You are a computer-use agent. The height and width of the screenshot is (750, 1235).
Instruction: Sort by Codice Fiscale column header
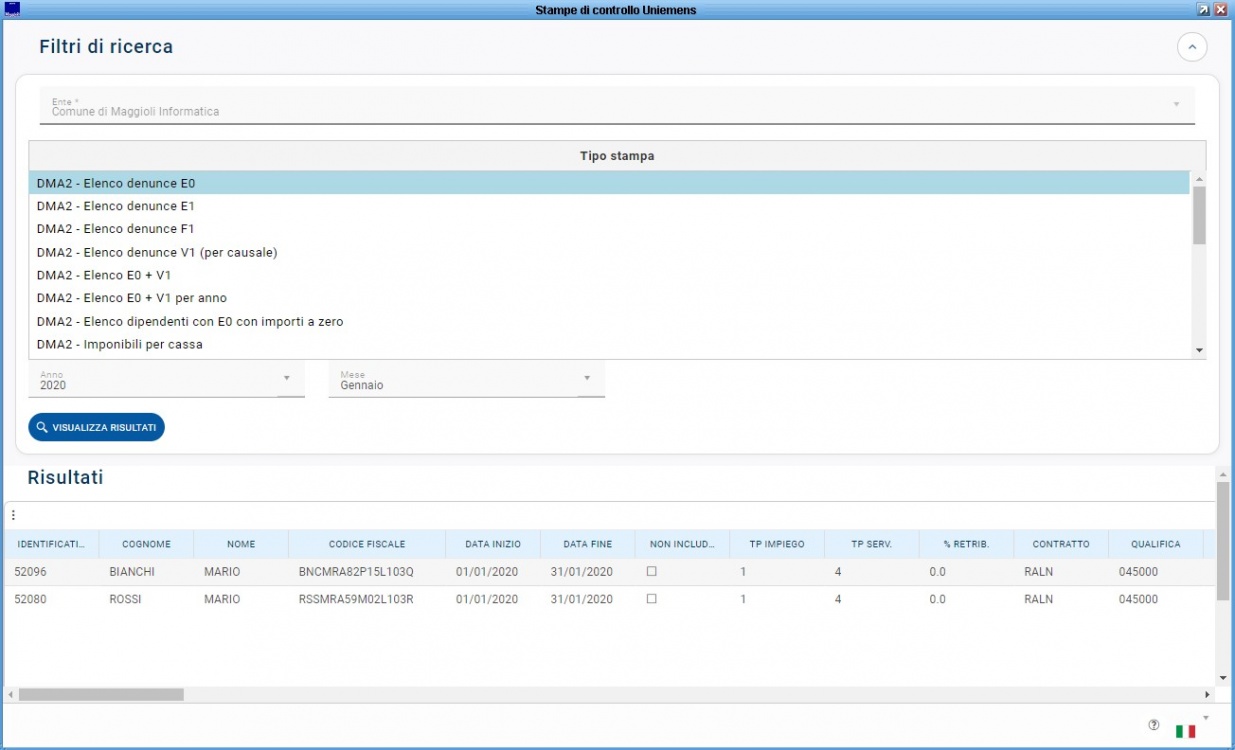click(x=367, y=544)
